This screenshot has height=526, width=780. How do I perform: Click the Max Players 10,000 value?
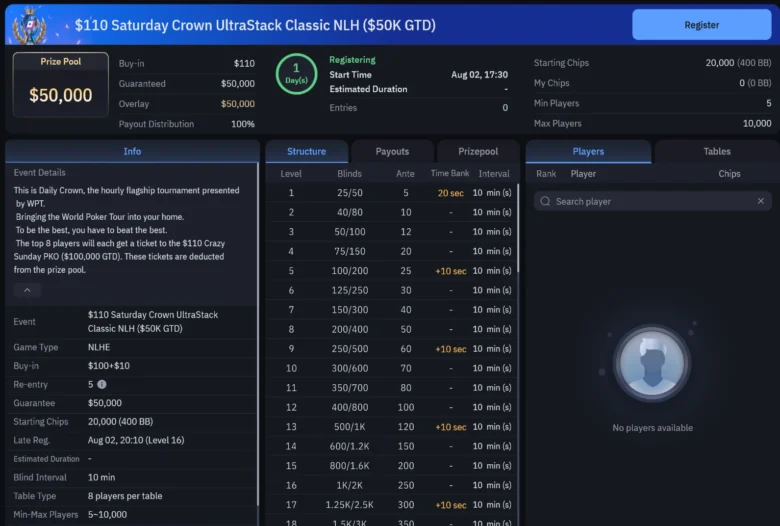click(x=757, y=123)
